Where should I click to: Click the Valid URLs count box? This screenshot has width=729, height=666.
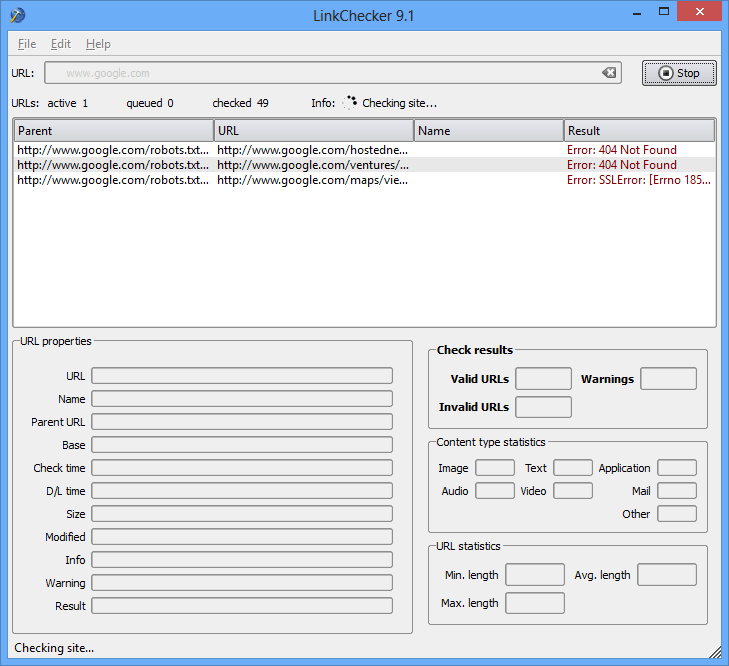pyautogui.click(x=543, y=379)
